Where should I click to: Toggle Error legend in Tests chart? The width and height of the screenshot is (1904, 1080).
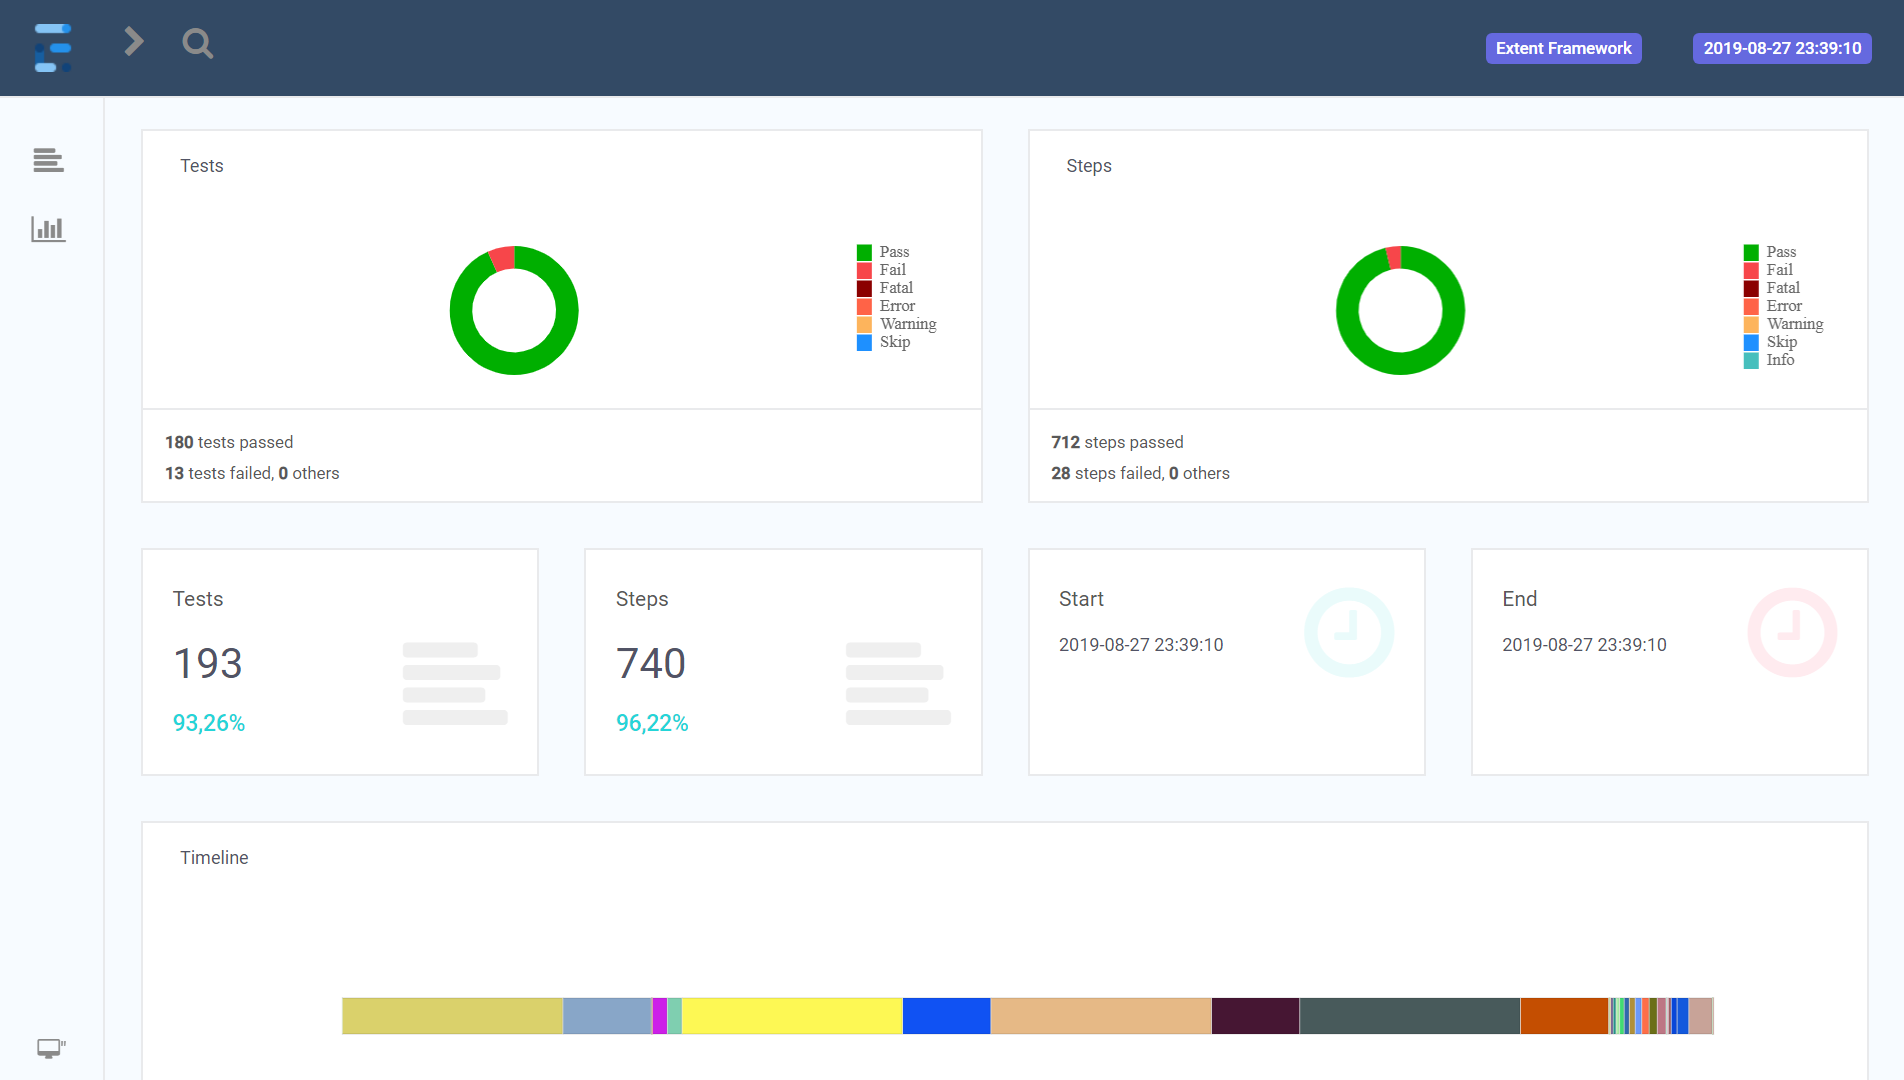(x=886, y=306)
